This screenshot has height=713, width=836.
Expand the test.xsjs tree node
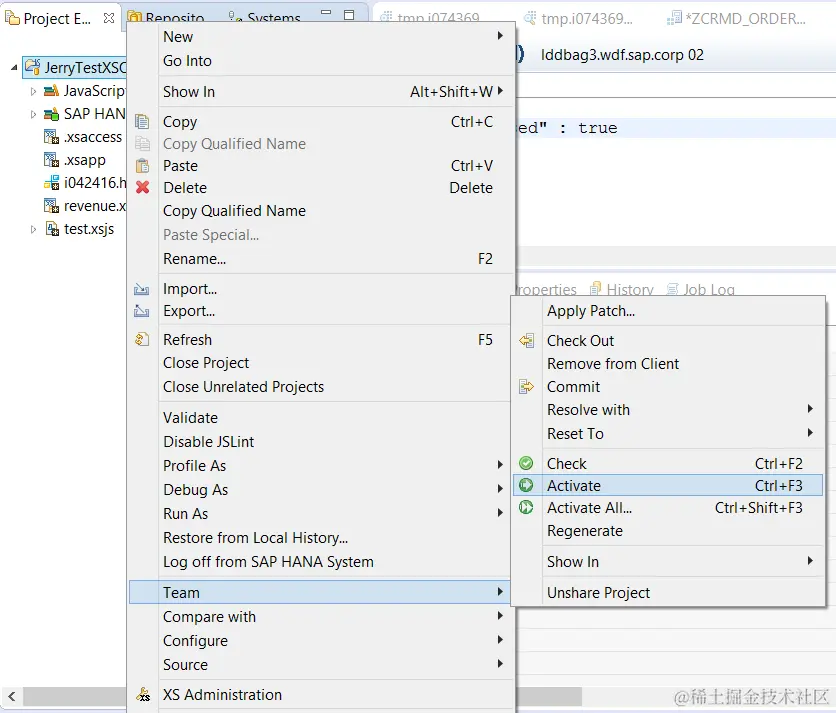33,229
